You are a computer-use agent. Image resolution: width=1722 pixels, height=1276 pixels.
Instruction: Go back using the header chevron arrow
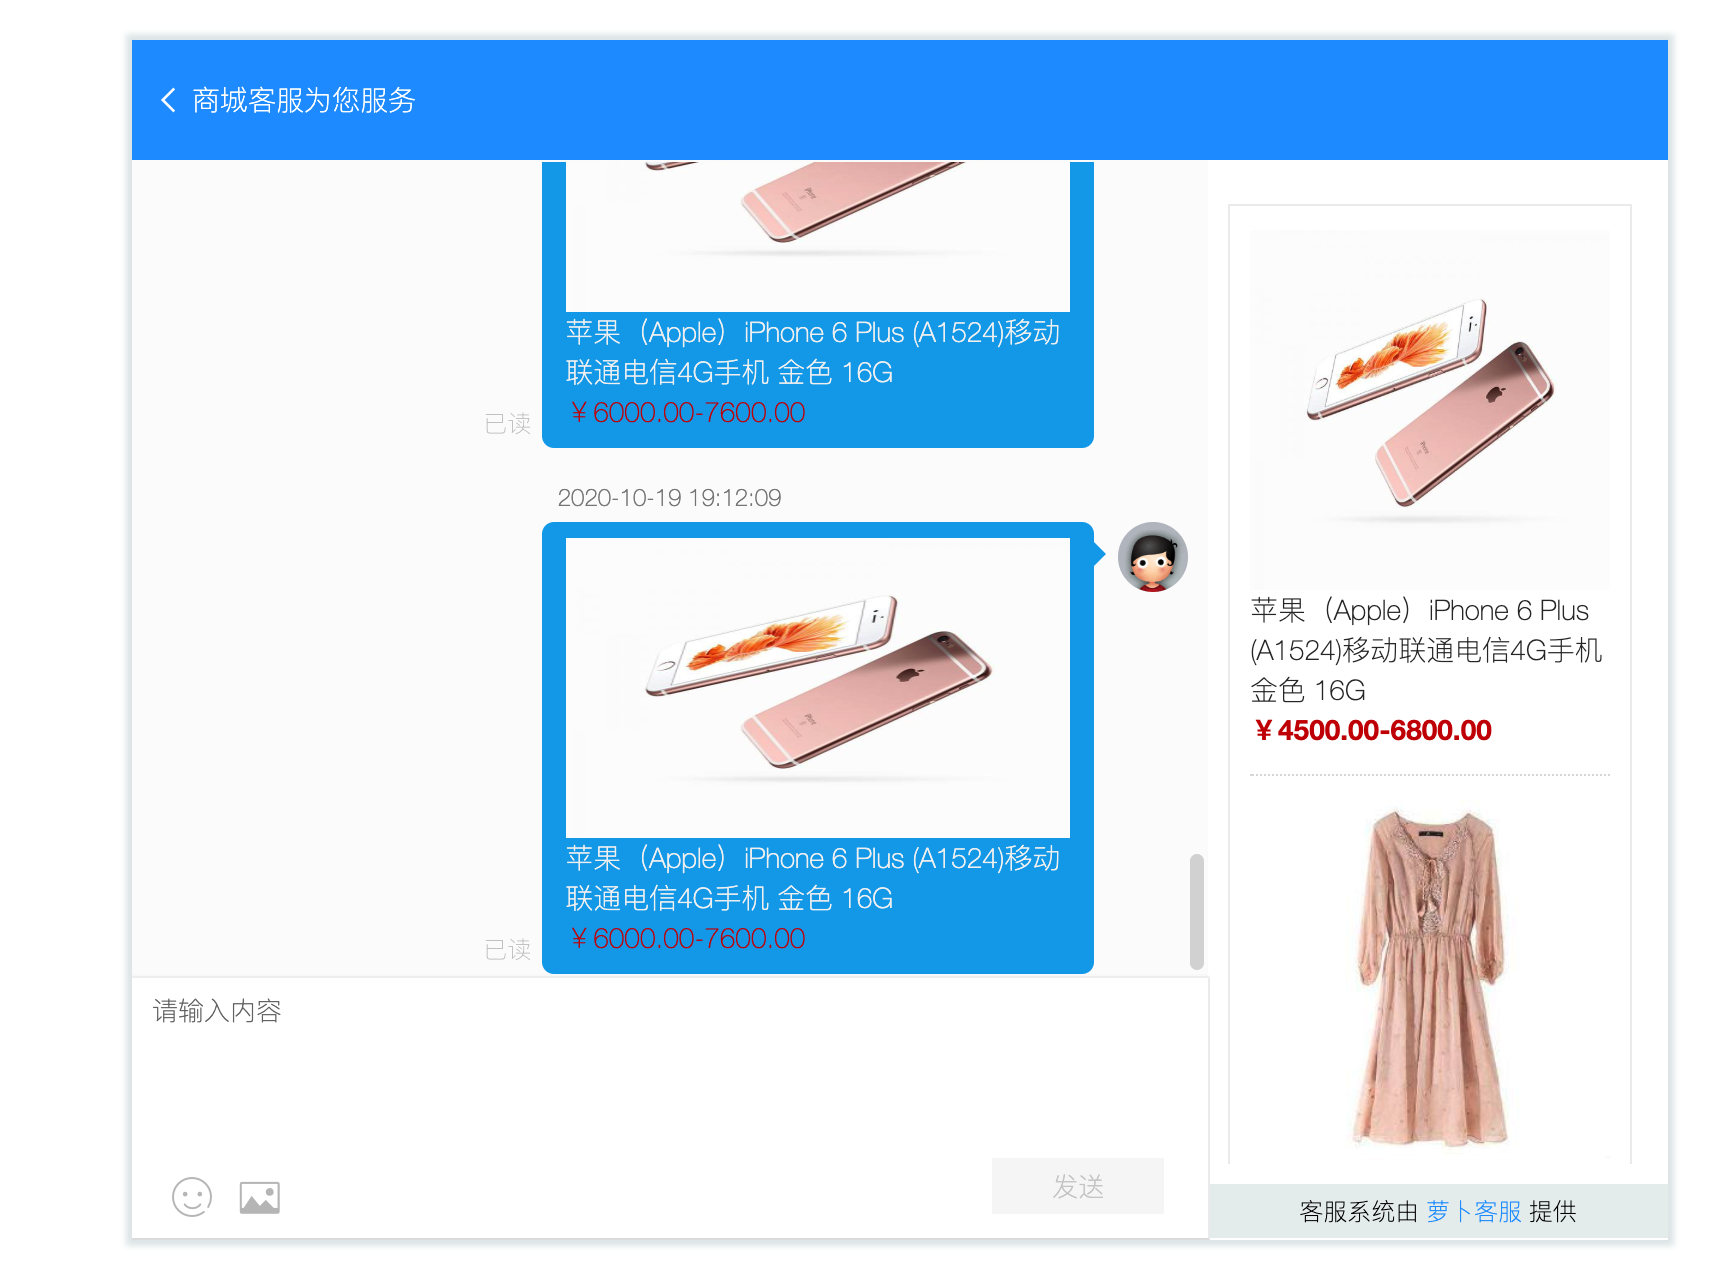click(x=168, y=100)
